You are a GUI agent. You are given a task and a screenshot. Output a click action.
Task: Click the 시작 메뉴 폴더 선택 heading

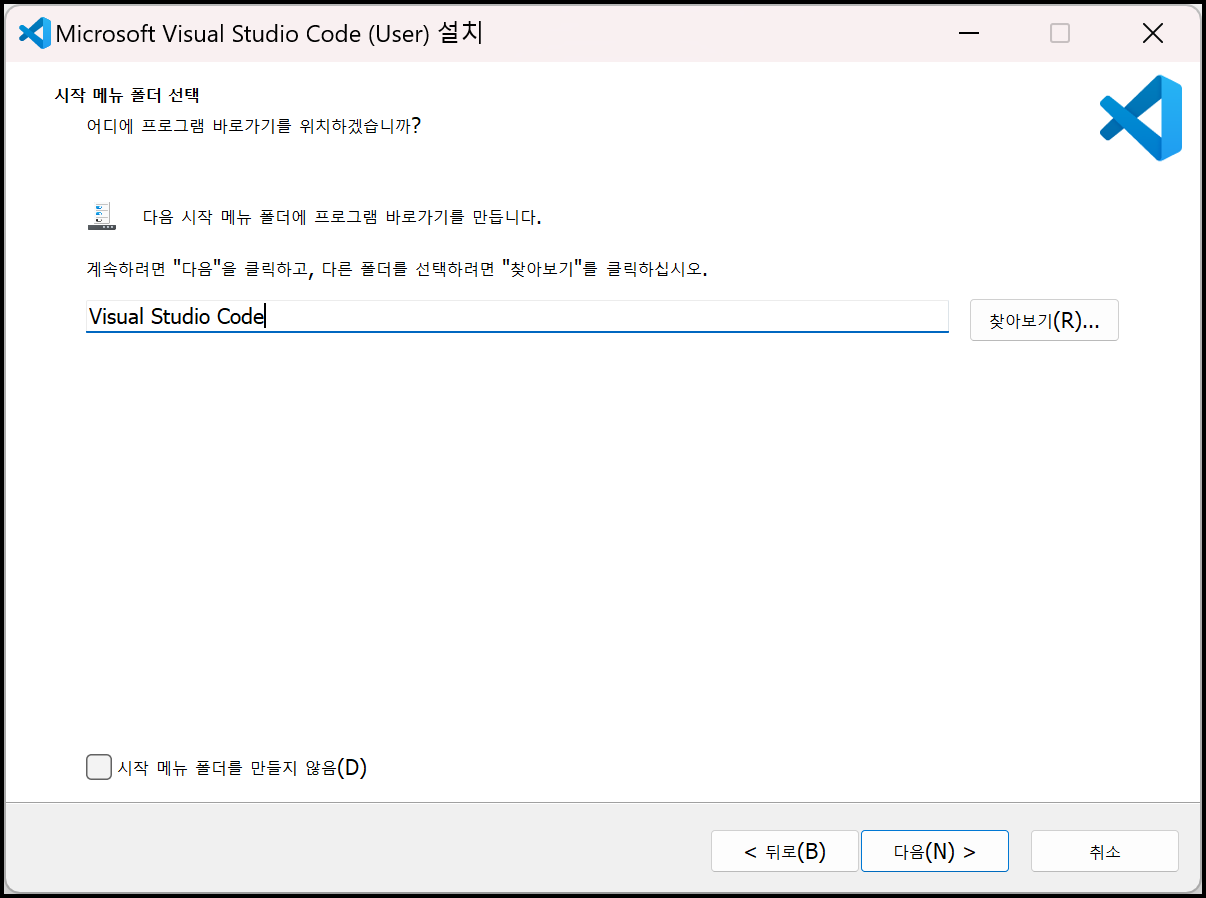point(126,97)
